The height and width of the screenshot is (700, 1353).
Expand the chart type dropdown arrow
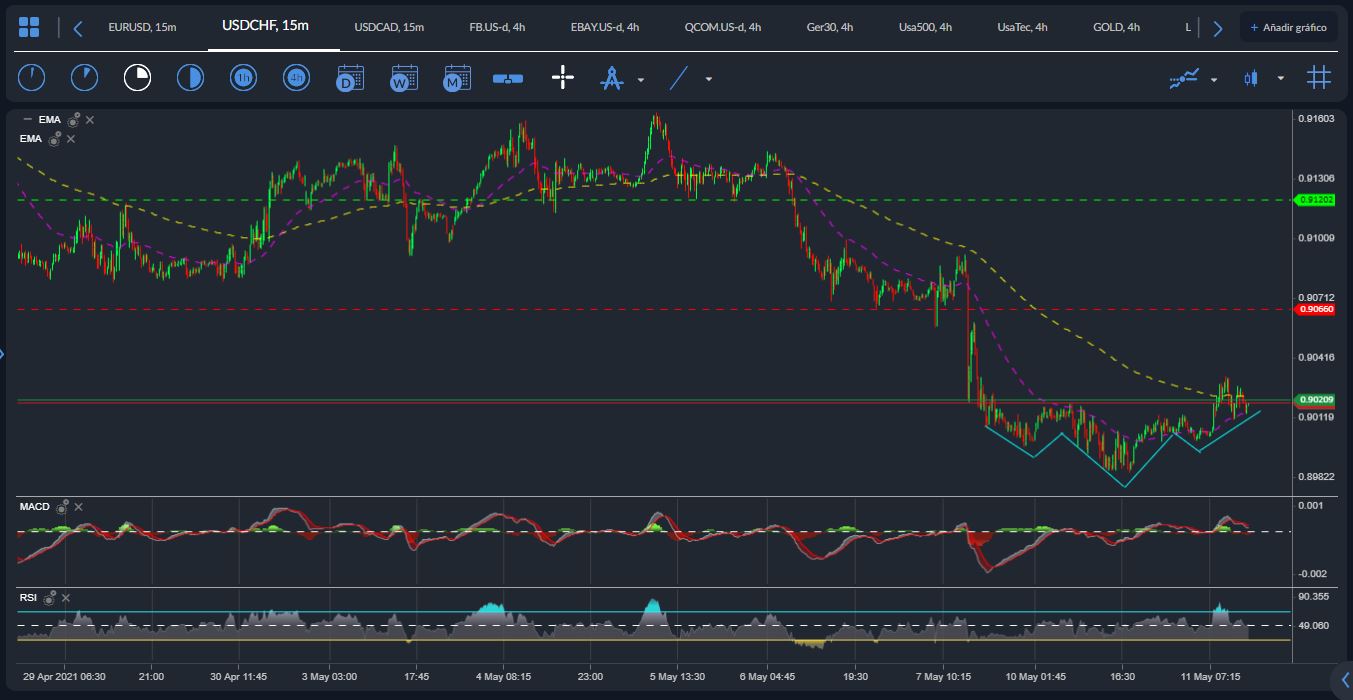point(1281,79)
